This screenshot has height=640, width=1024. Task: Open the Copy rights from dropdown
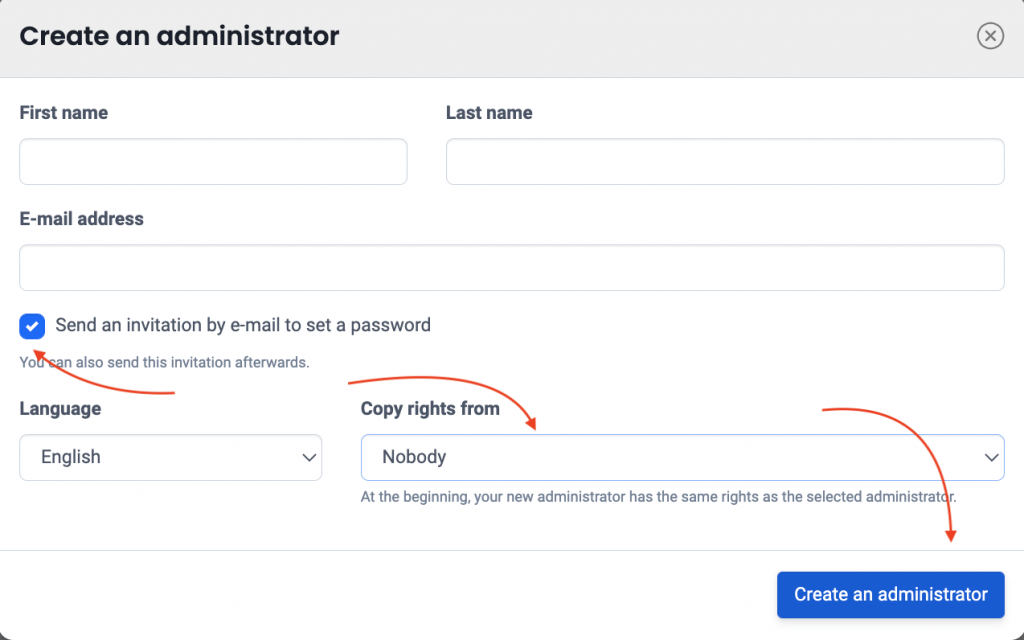click(x=682, y=457)
